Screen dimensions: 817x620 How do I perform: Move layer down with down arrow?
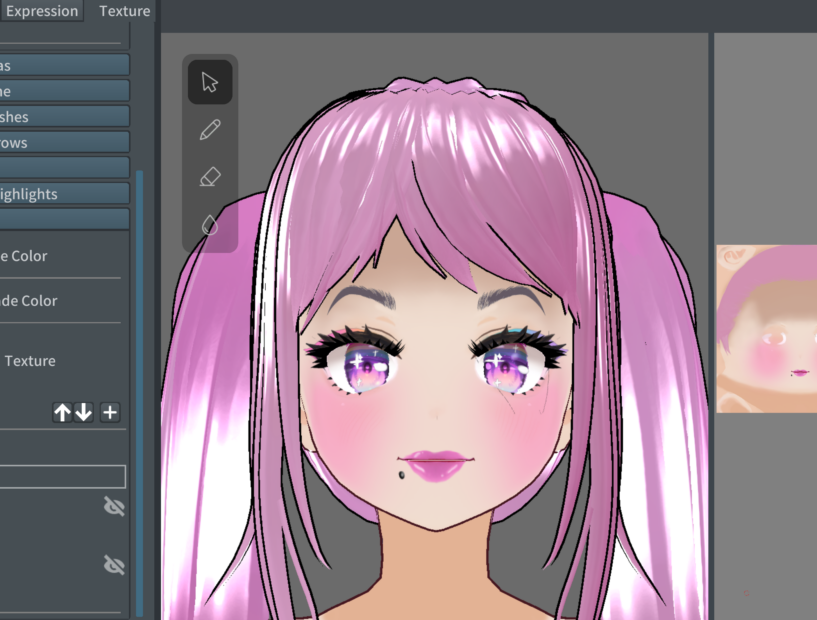(84, 412)
